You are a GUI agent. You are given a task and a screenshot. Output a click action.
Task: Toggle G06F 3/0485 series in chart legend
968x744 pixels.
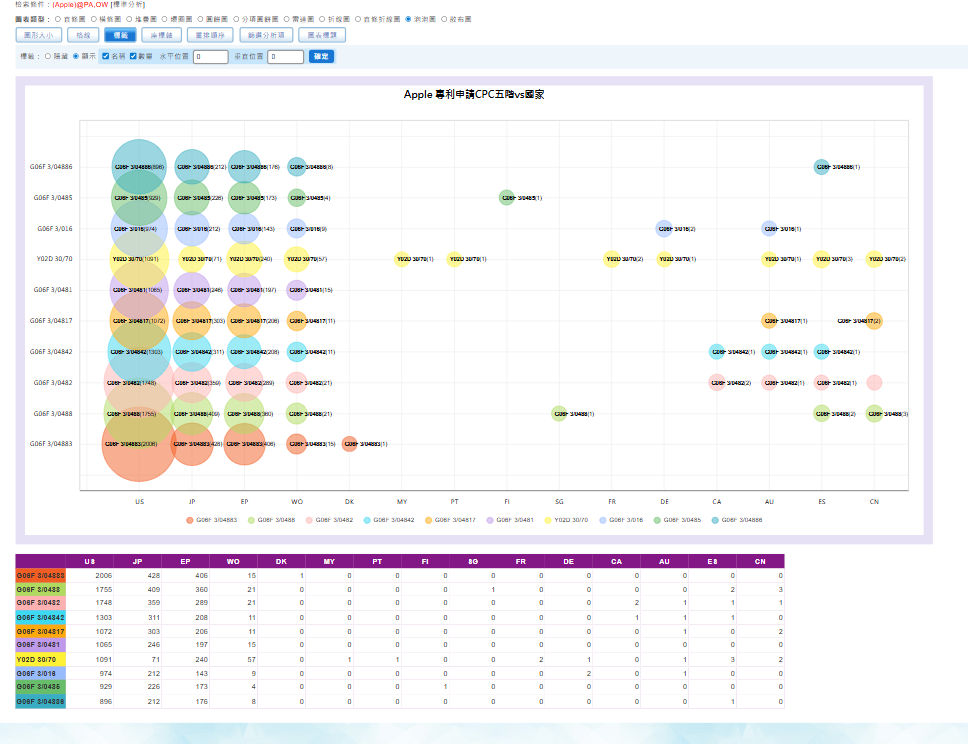677,520
